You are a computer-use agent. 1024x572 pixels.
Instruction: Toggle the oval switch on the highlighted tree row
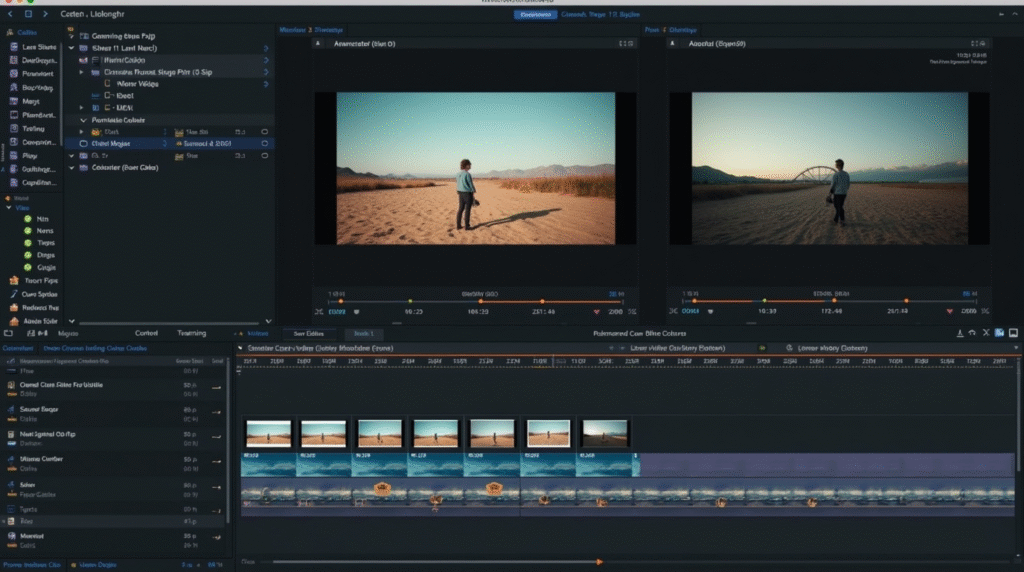[265, 144]
